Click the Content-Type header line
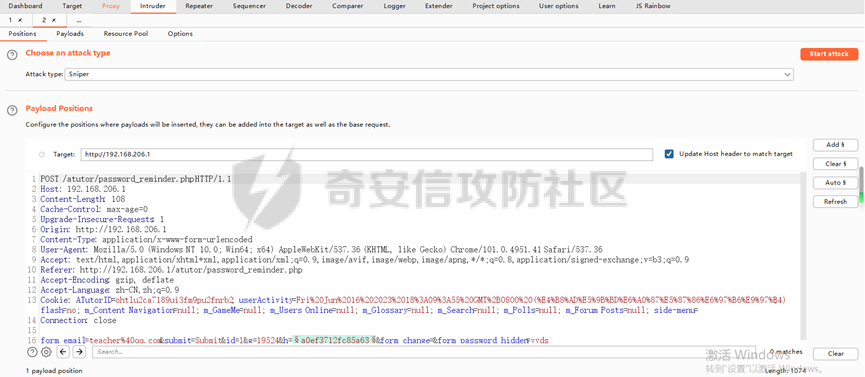Viewport: 865px width, 377px height. [146, 240]
